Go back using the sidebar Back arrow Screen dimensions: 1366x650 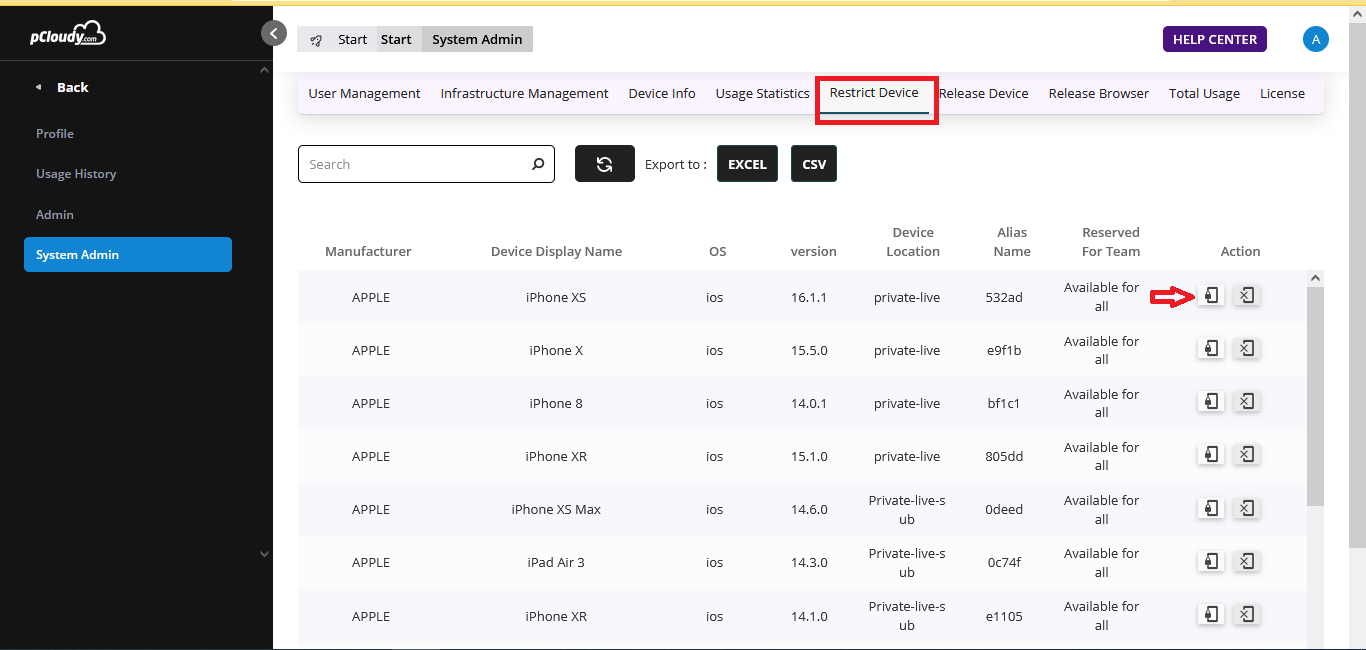tap(40, 88)
